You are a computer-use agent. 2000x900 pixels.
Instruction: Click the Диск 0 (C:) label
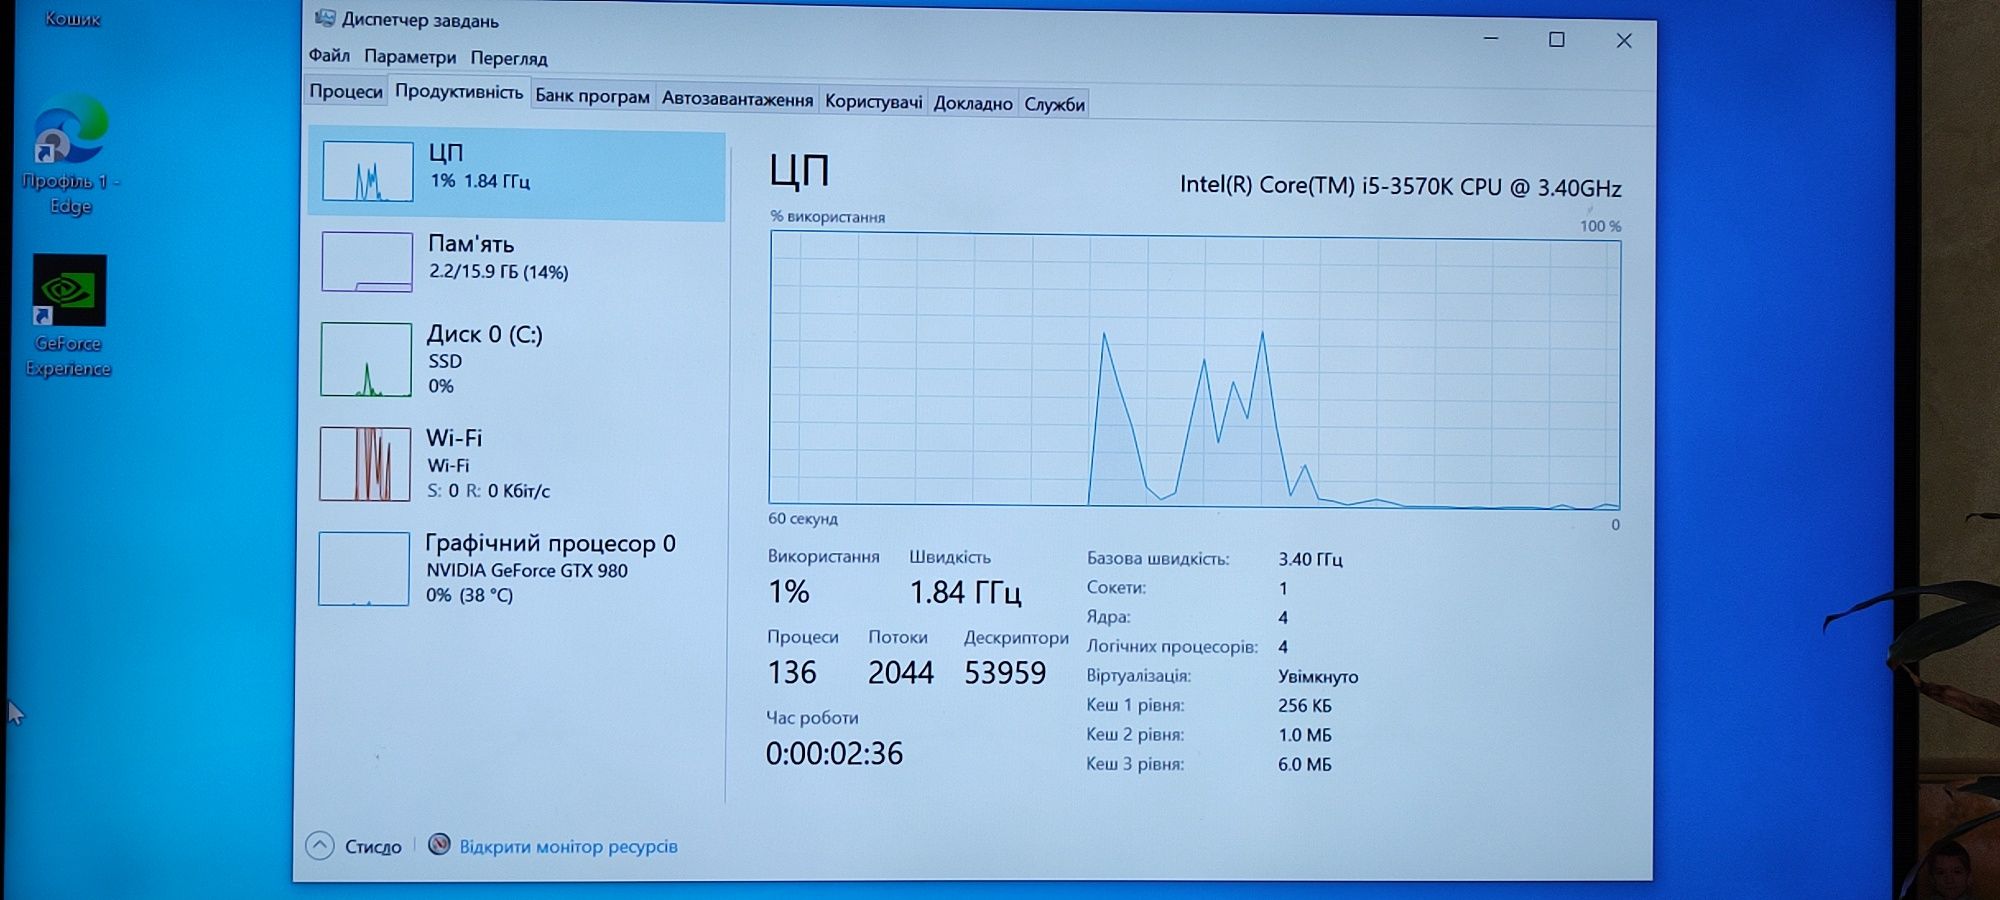(x=485, y=334)
